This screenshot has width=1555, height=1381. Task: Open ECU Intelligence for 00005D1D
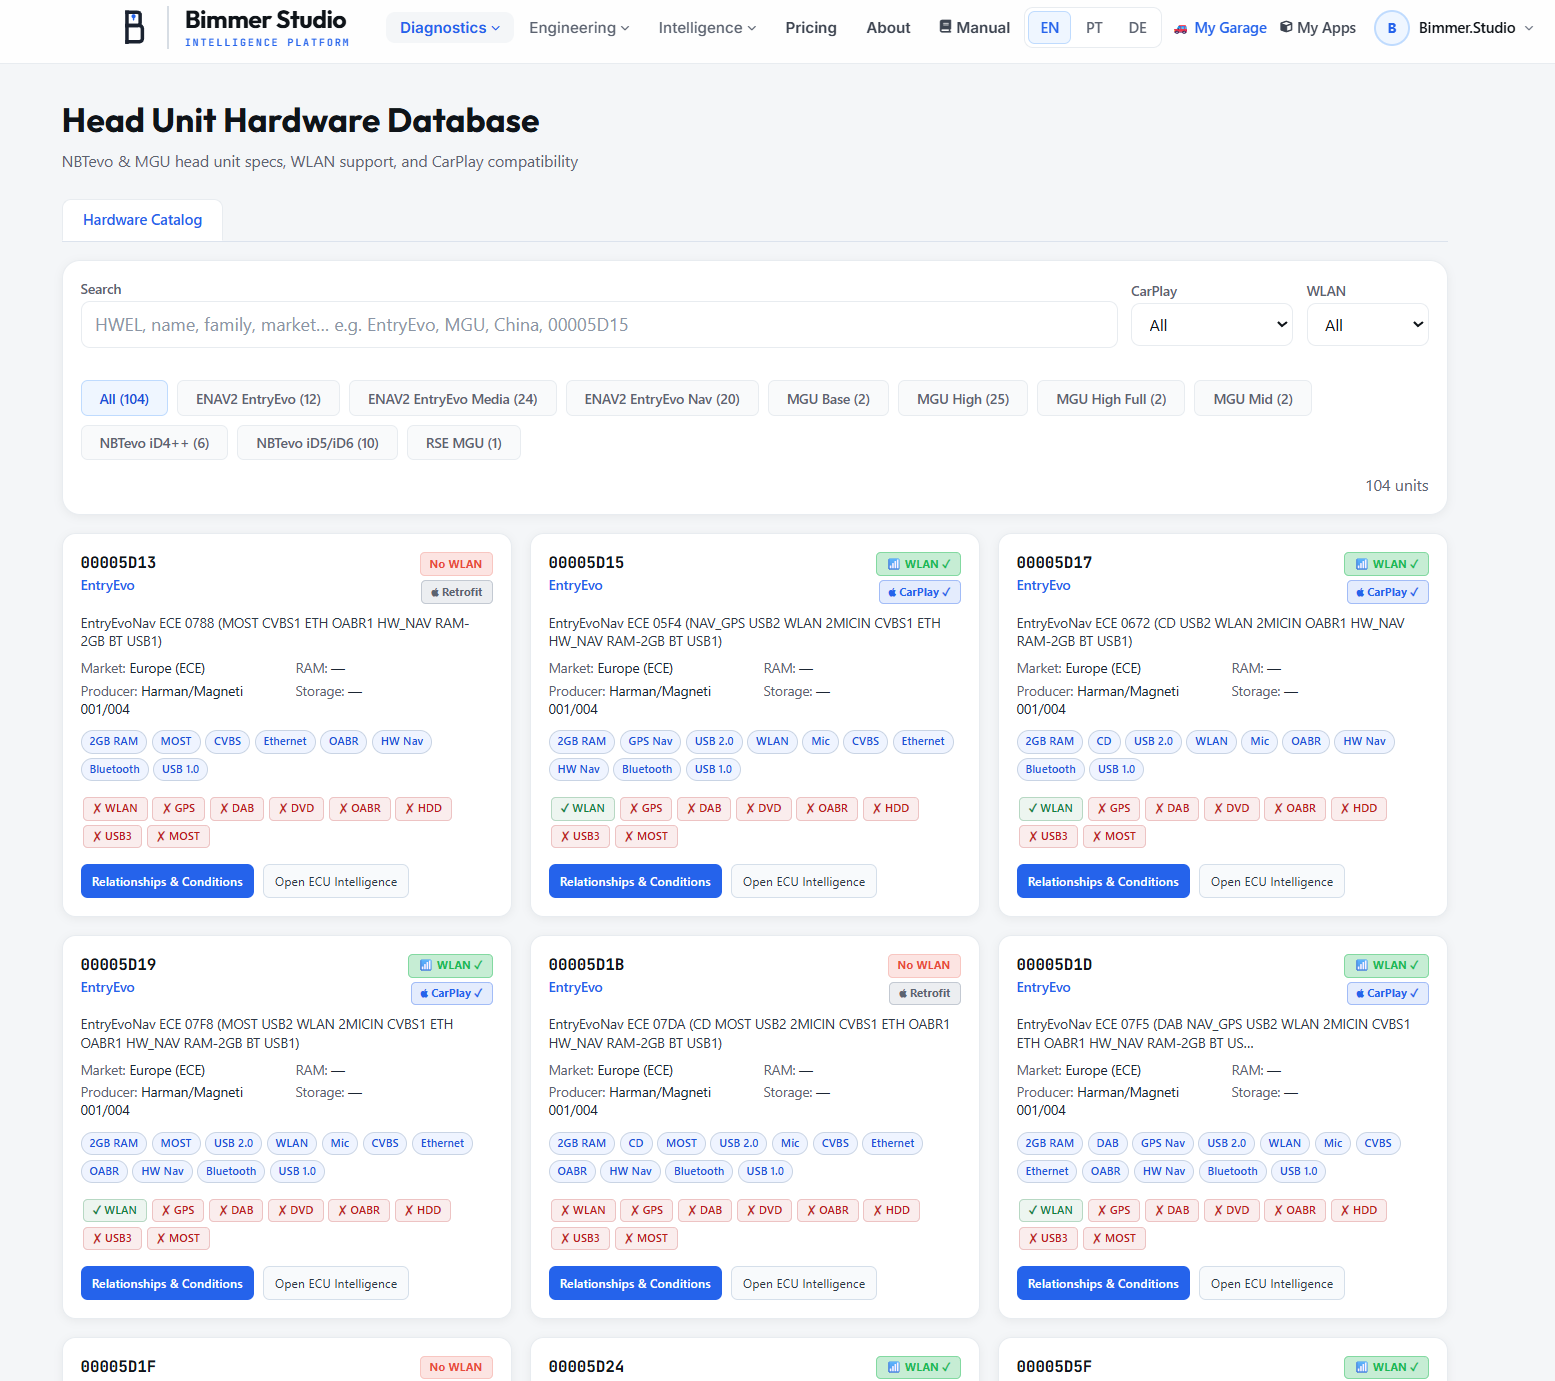tap(1272, 1283)
